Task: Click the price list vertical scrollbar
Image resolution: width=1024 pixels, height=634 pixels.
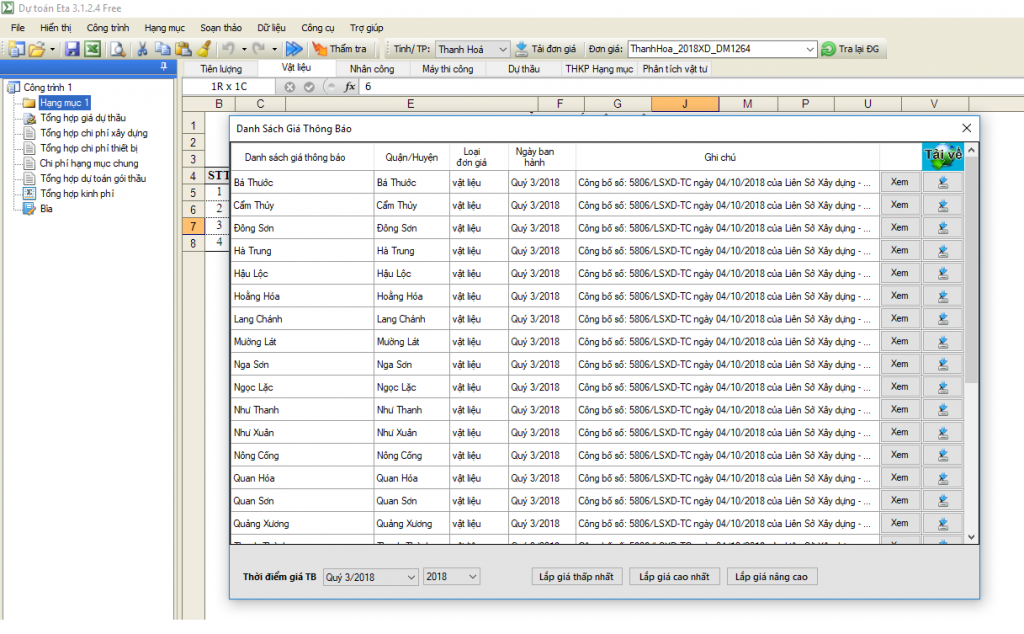Action: pos(971,300)
